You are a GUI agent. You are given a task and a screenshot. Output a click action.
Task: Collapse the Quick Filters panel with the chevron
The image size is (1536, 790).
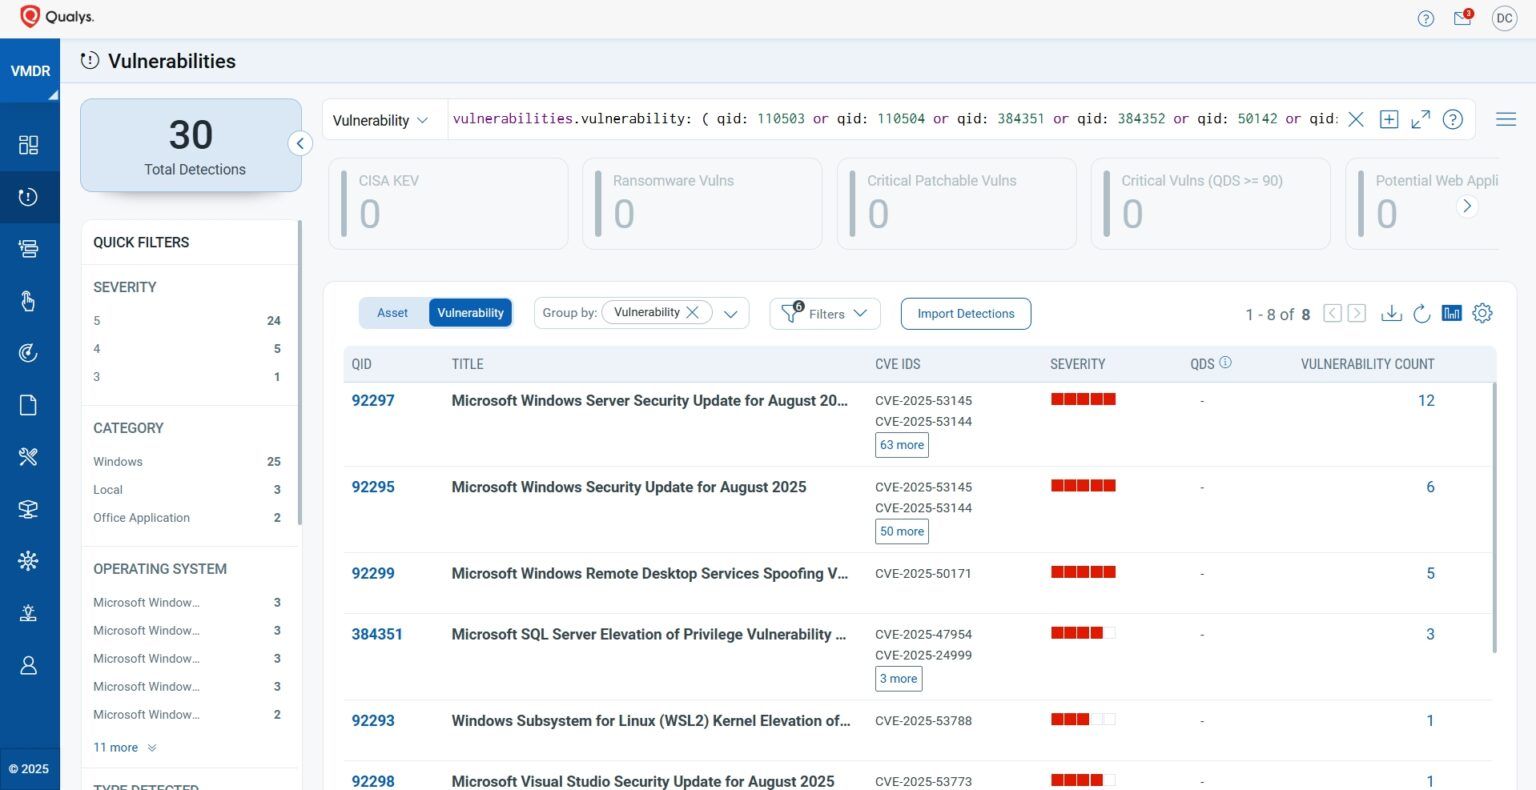pyautogui.click(x=300, y=143)
